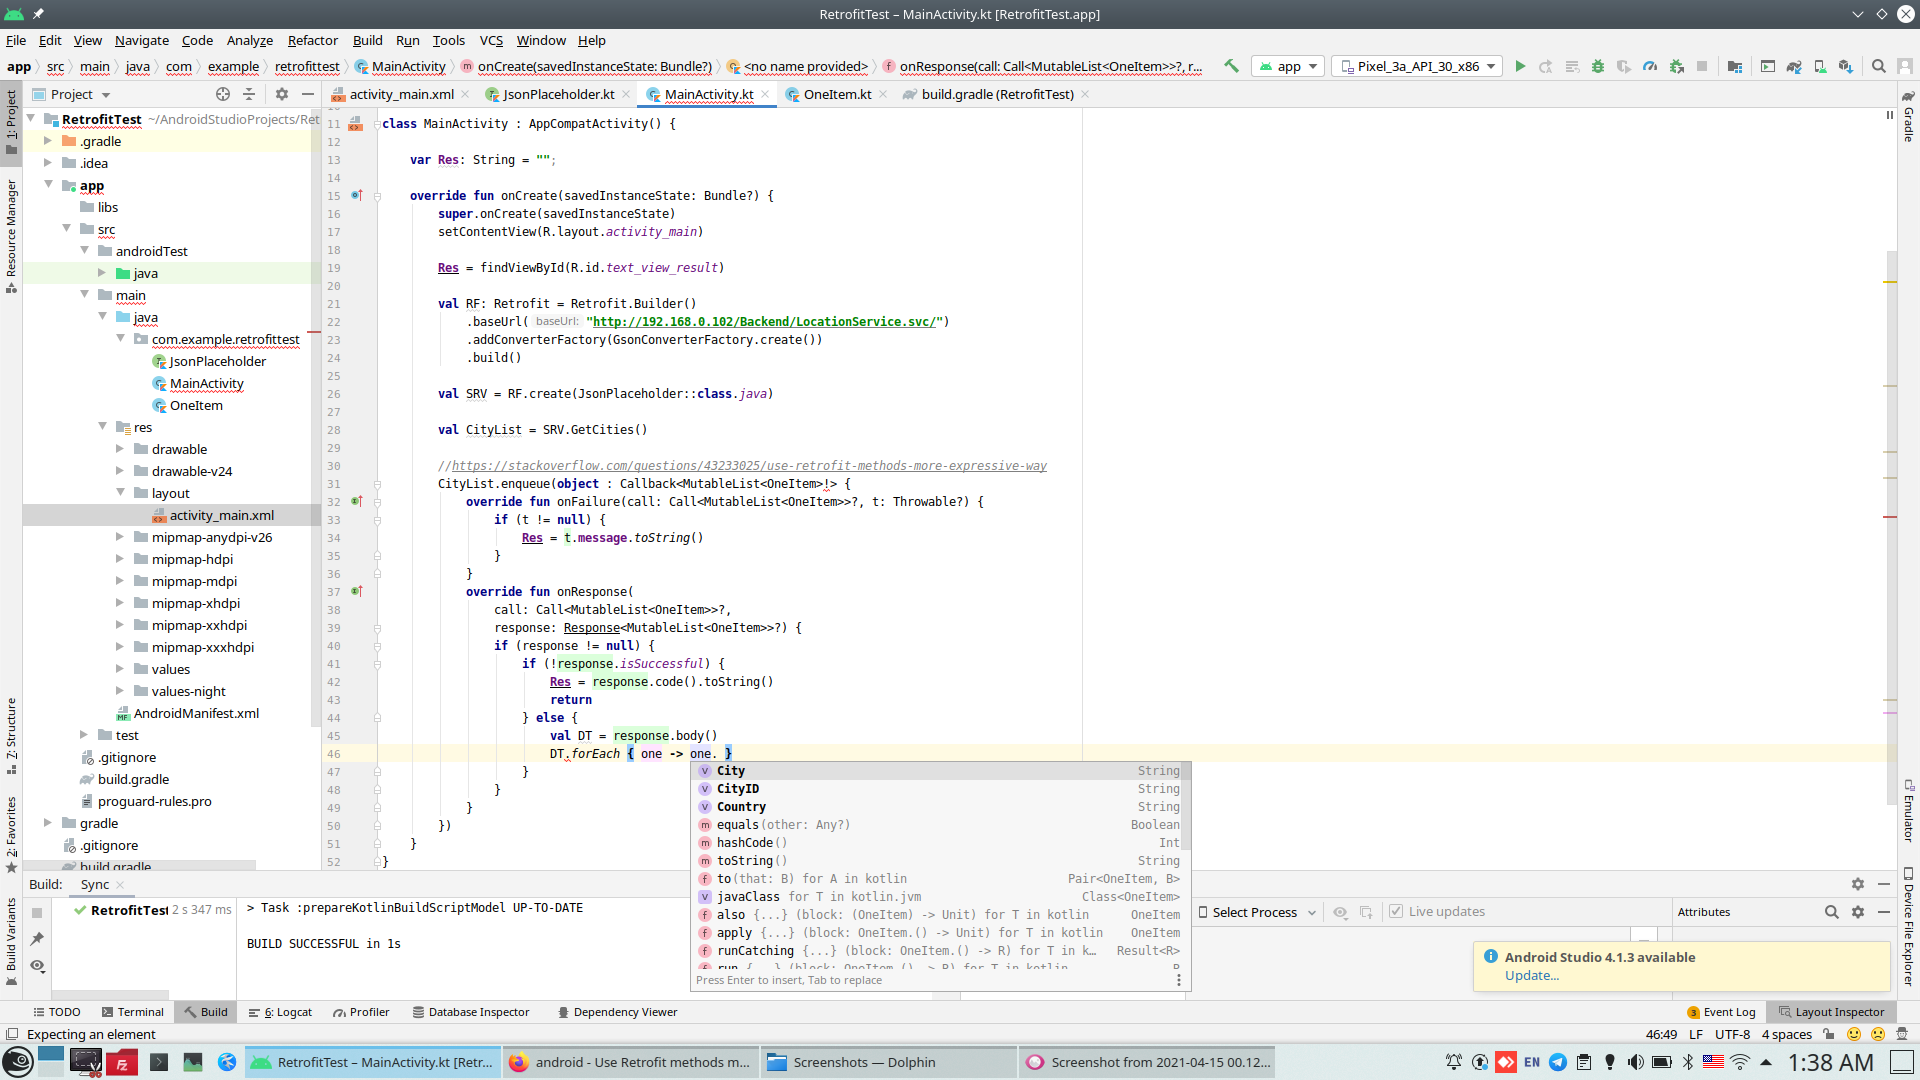Click the Make Project hammer icon
The image size is (1920, 1080).
tap(1232, 66)
